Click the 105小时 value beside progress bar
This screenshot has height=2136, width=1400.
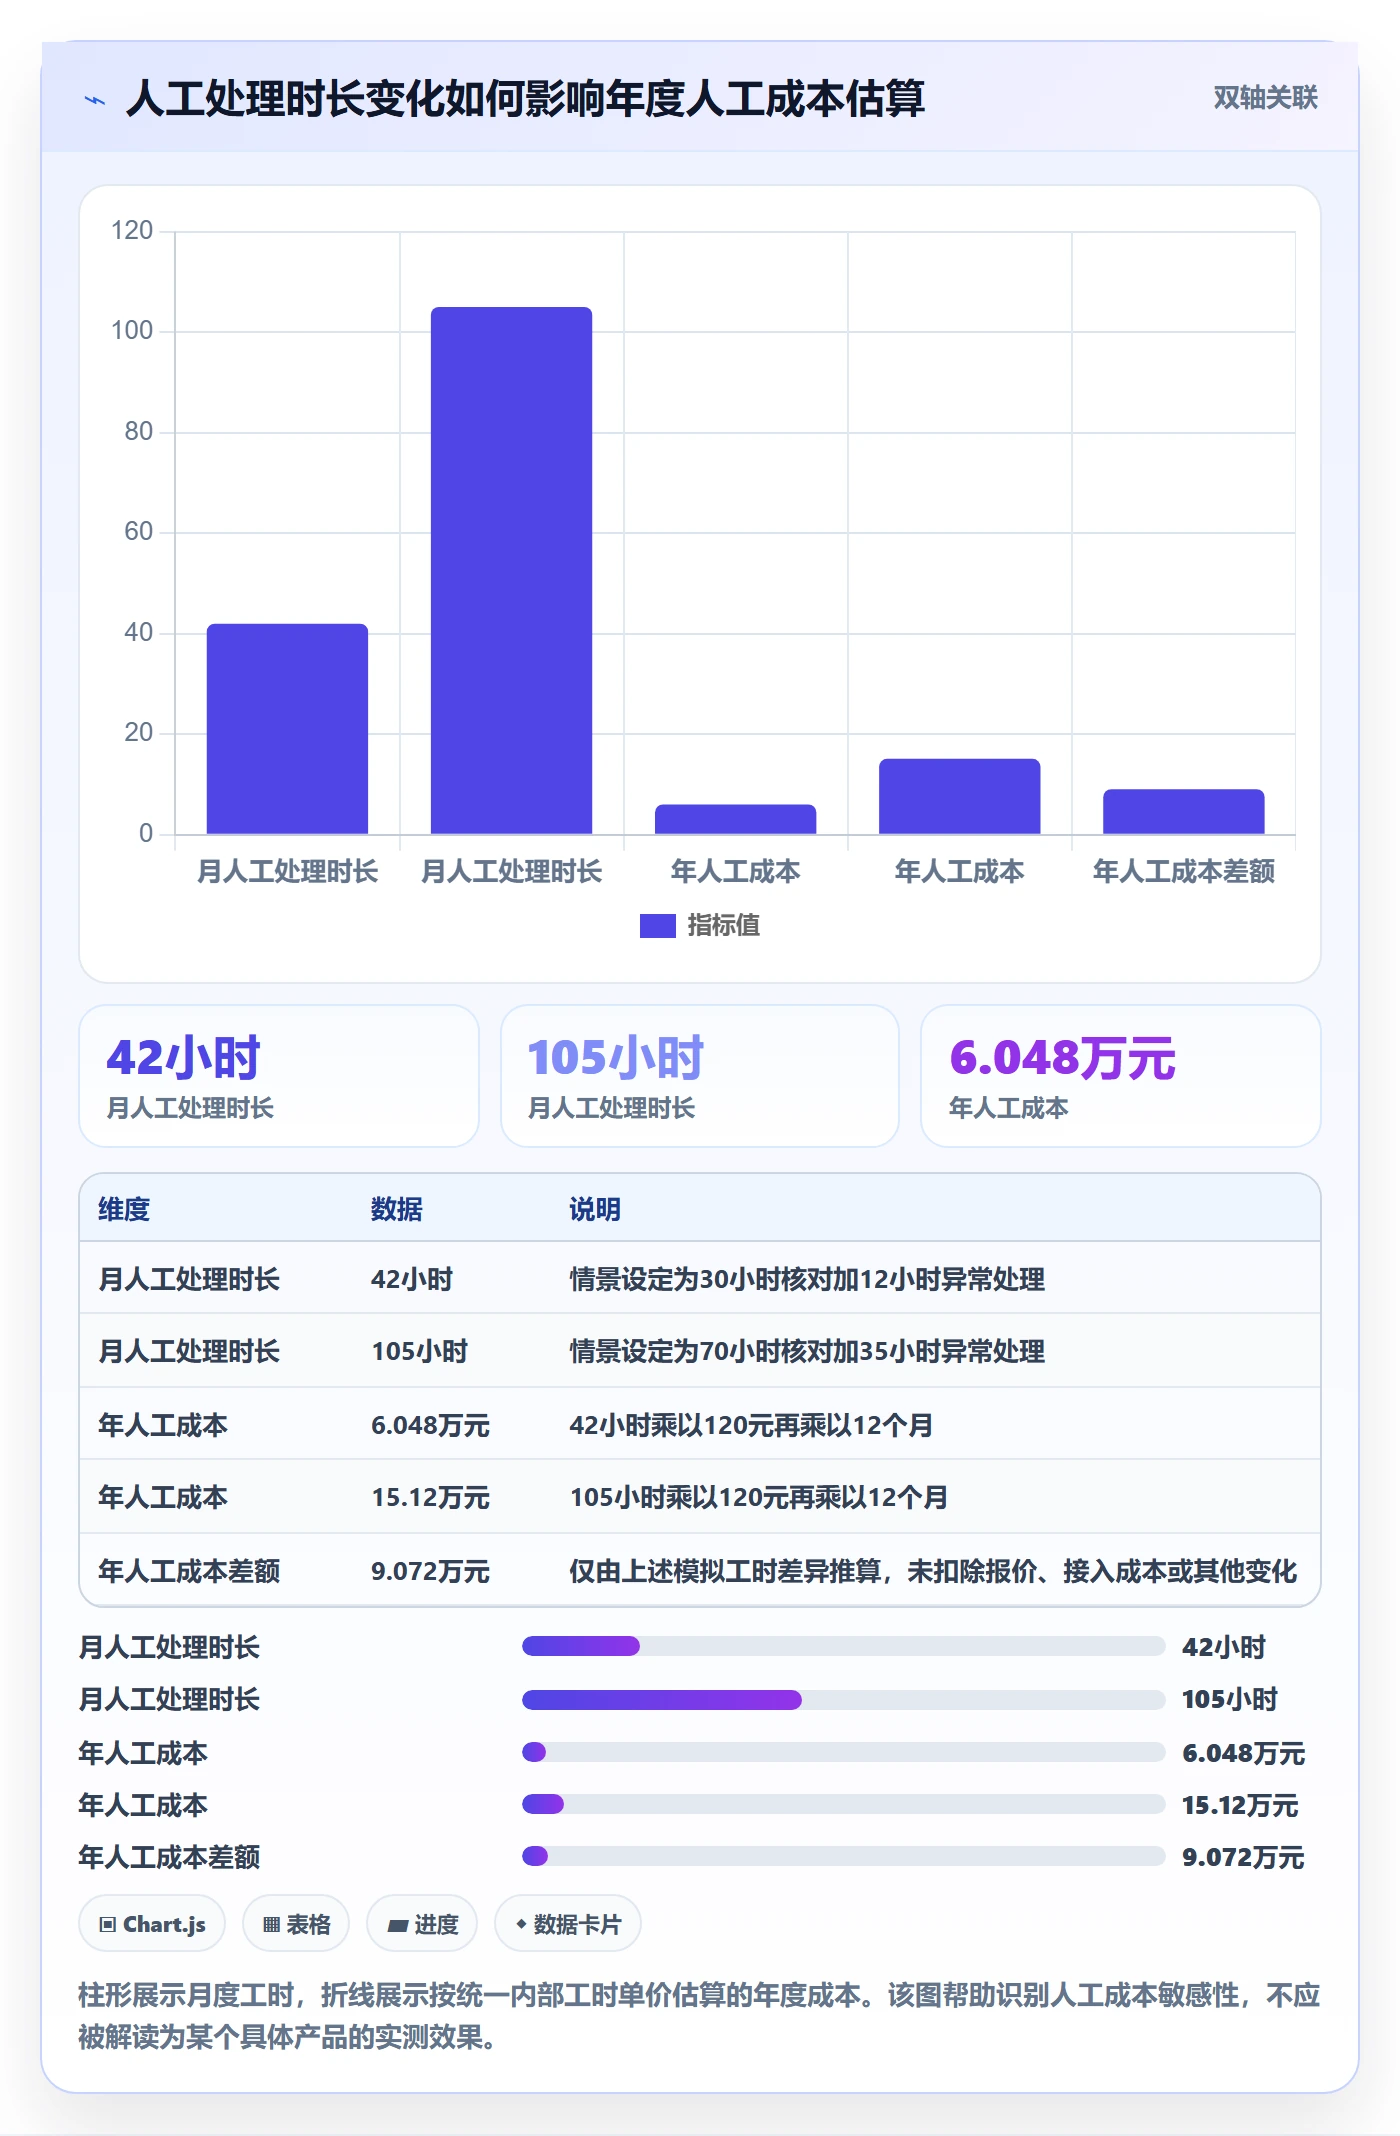coord(1230,1699)
